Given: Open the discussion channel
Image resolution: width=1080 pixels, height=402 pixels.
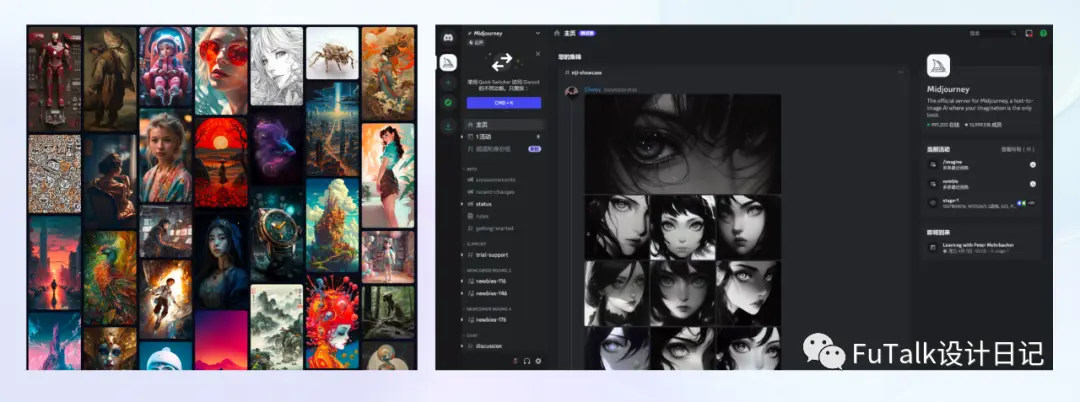Looking at the screenshot, I should click(x=488, y=346).
